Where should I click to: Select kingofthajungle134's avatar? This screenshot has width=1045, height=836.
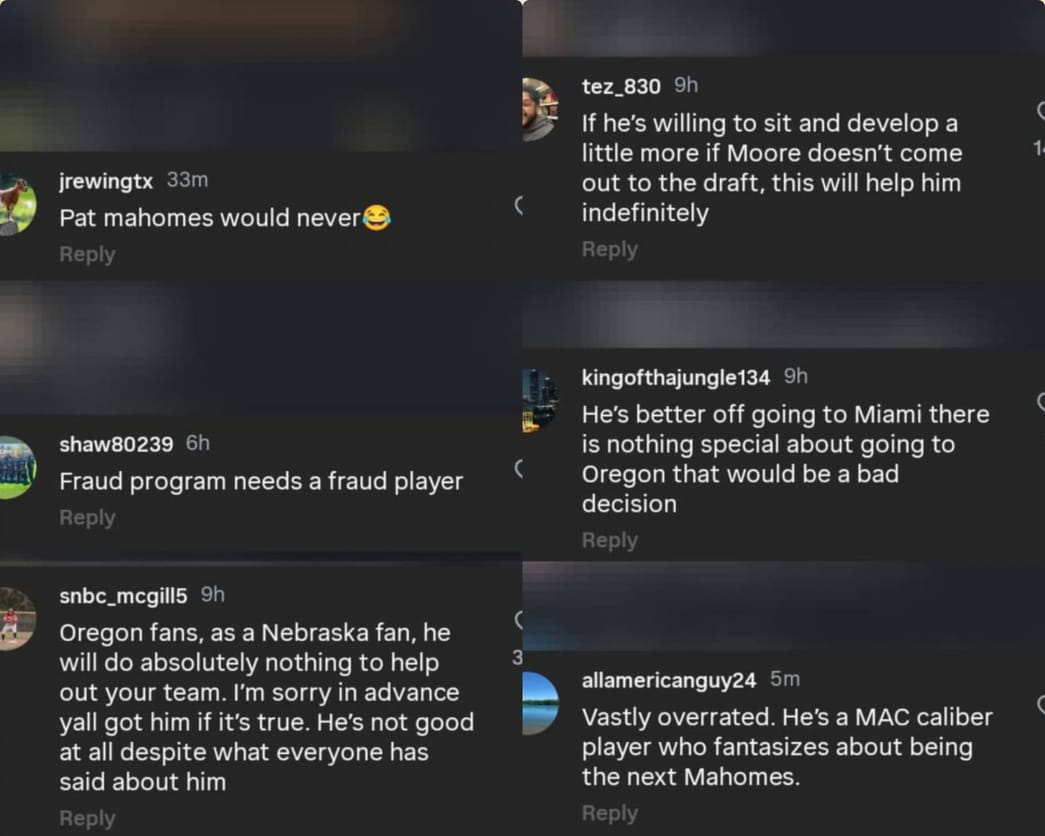pyautogui.click(x=538, y=392)
